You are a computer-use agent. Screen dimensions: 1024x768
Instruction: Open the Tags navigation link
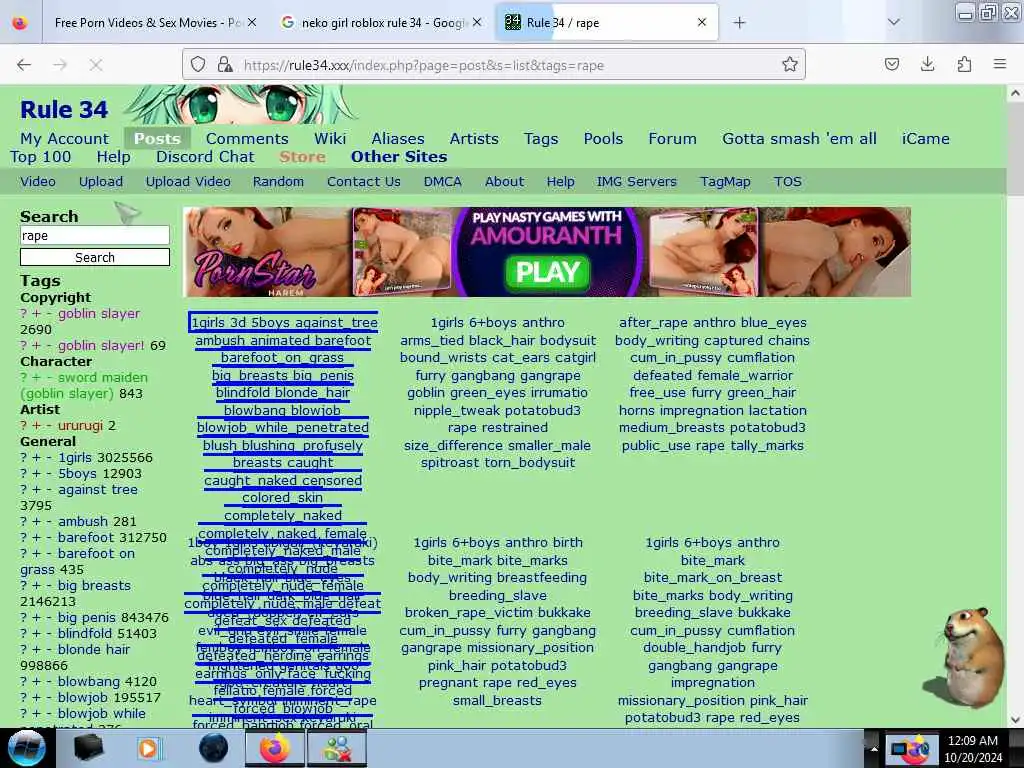coord(541,138)
